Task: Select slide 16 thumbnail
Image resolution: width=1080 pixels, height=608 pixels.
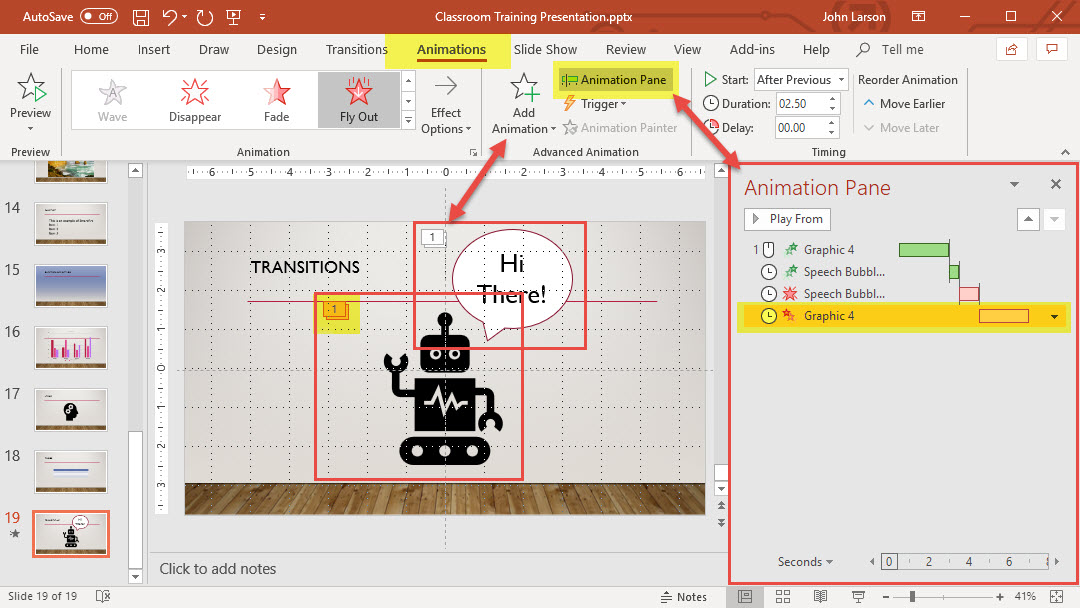Action: pos(70,347)
